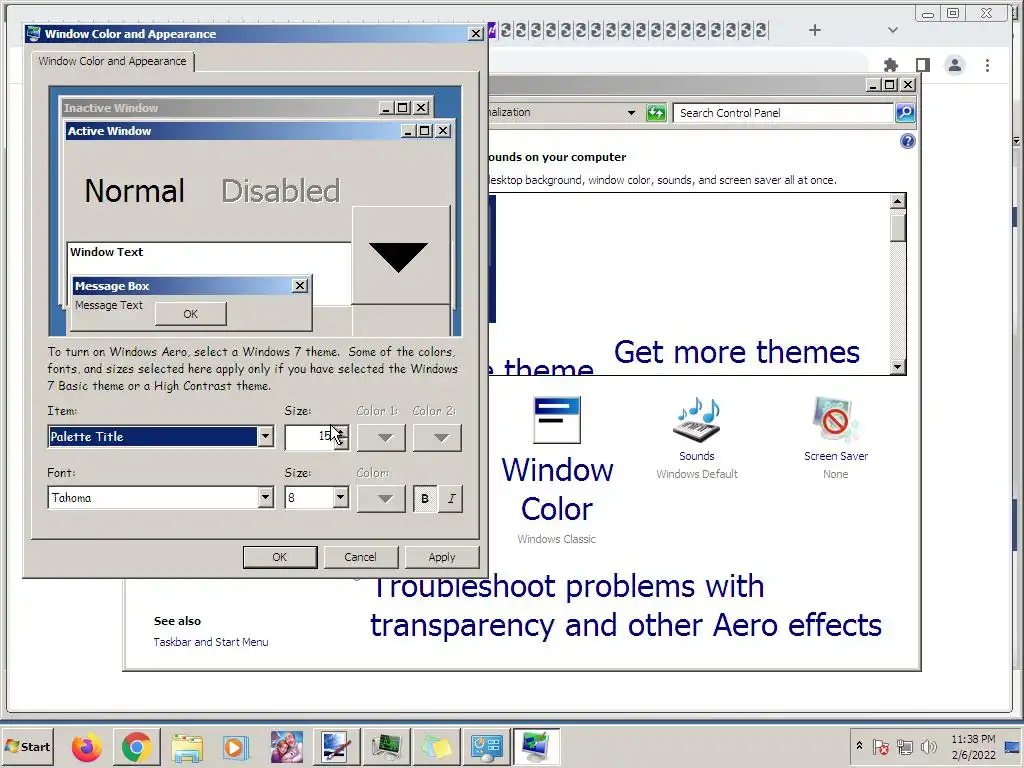Image resolution: width=1024 pixels, height=768 pixels.
Task: Open Windows Explorer from the taskbar
Action: pos(186,747)
